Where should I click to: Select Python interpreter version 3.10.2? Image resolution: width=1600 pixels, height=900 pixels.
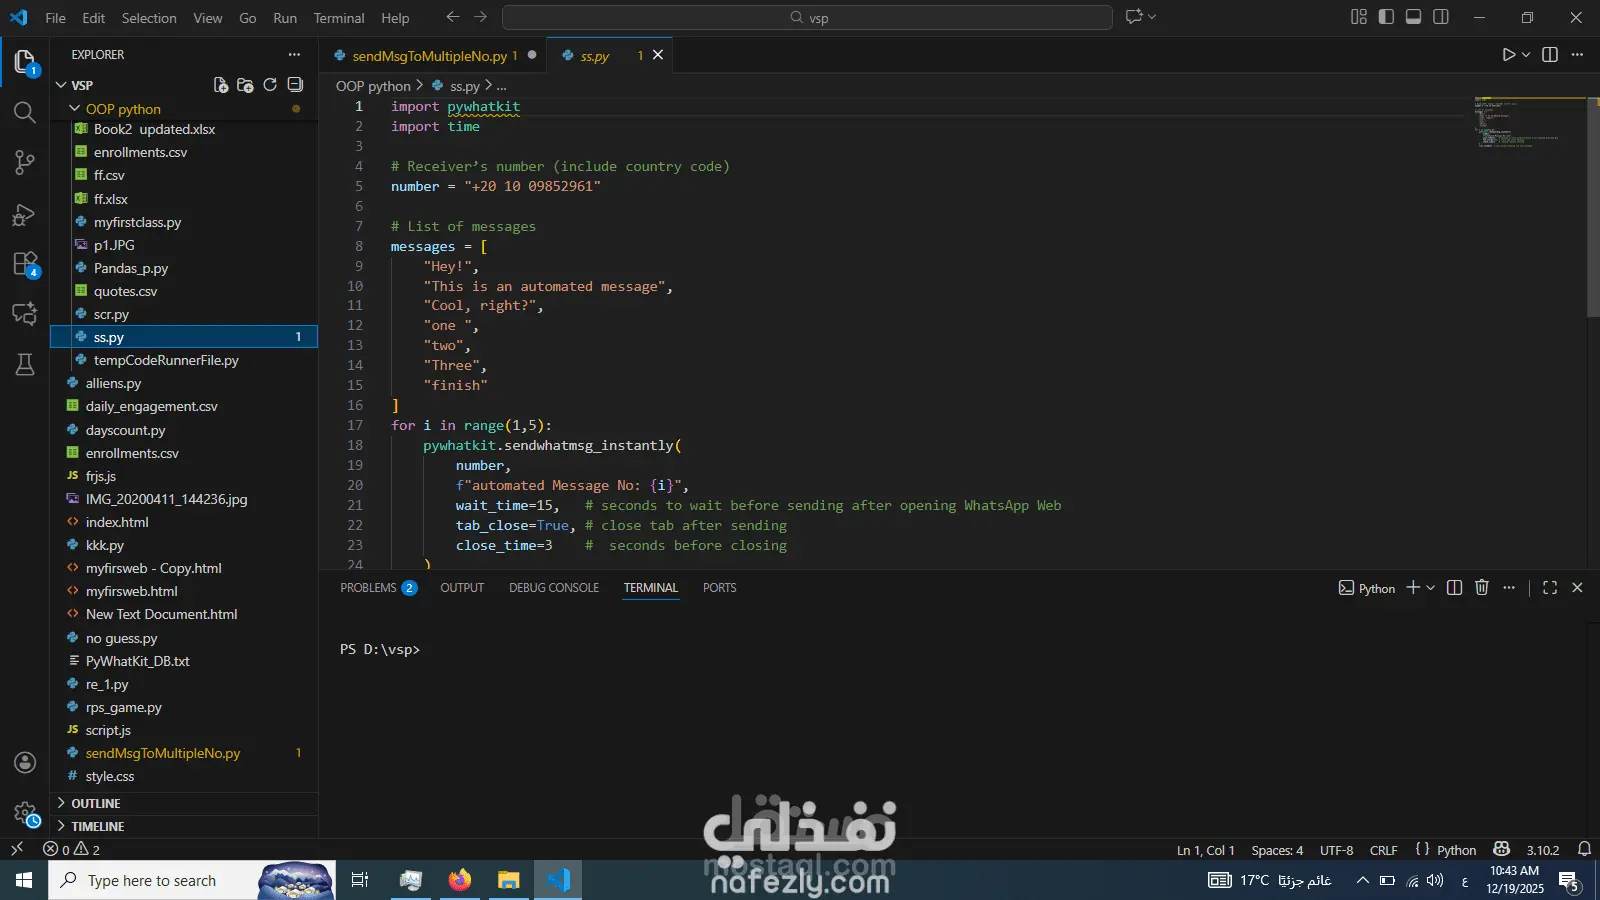pyautogui.click(x=1543, y=850)
